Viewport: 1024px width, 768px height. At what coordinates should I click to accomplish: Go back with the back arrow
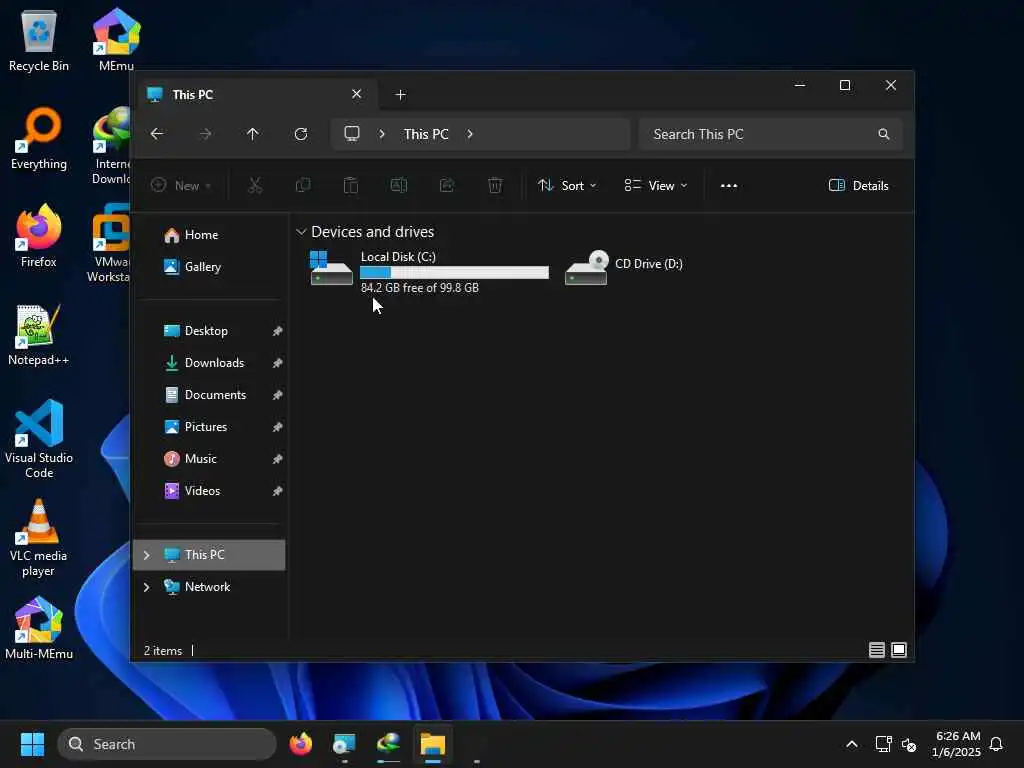tap(157, 134)
